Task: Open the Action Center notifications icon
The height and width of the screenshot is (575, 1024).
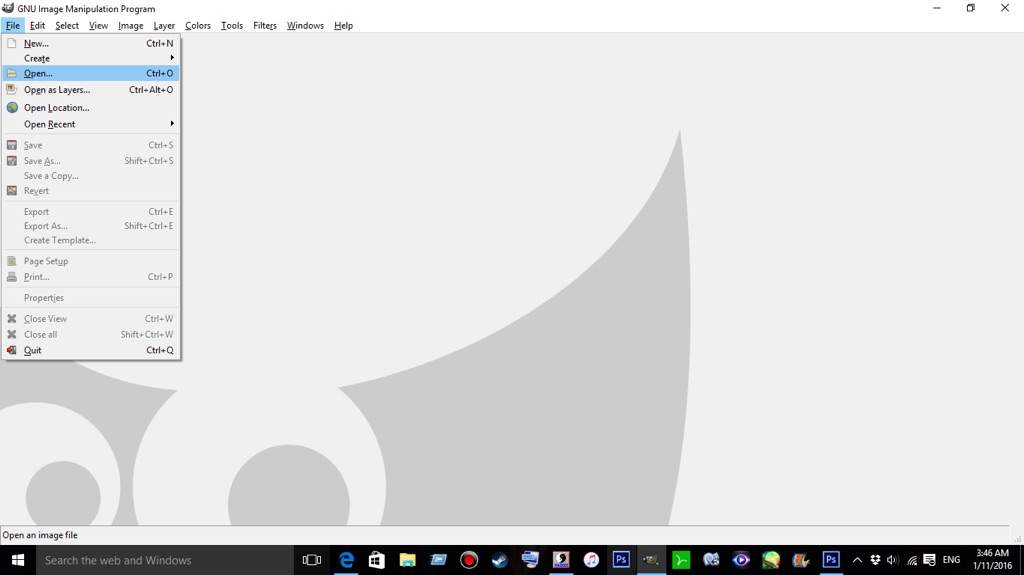Action: pyautogui.click(x=929, y=560)
